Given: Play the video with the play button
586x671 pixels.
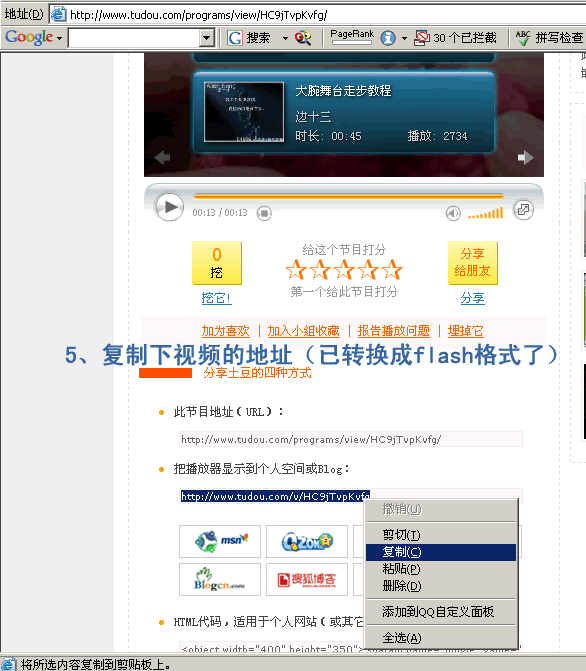Looking at the screenshot, I should click(170, 207).
